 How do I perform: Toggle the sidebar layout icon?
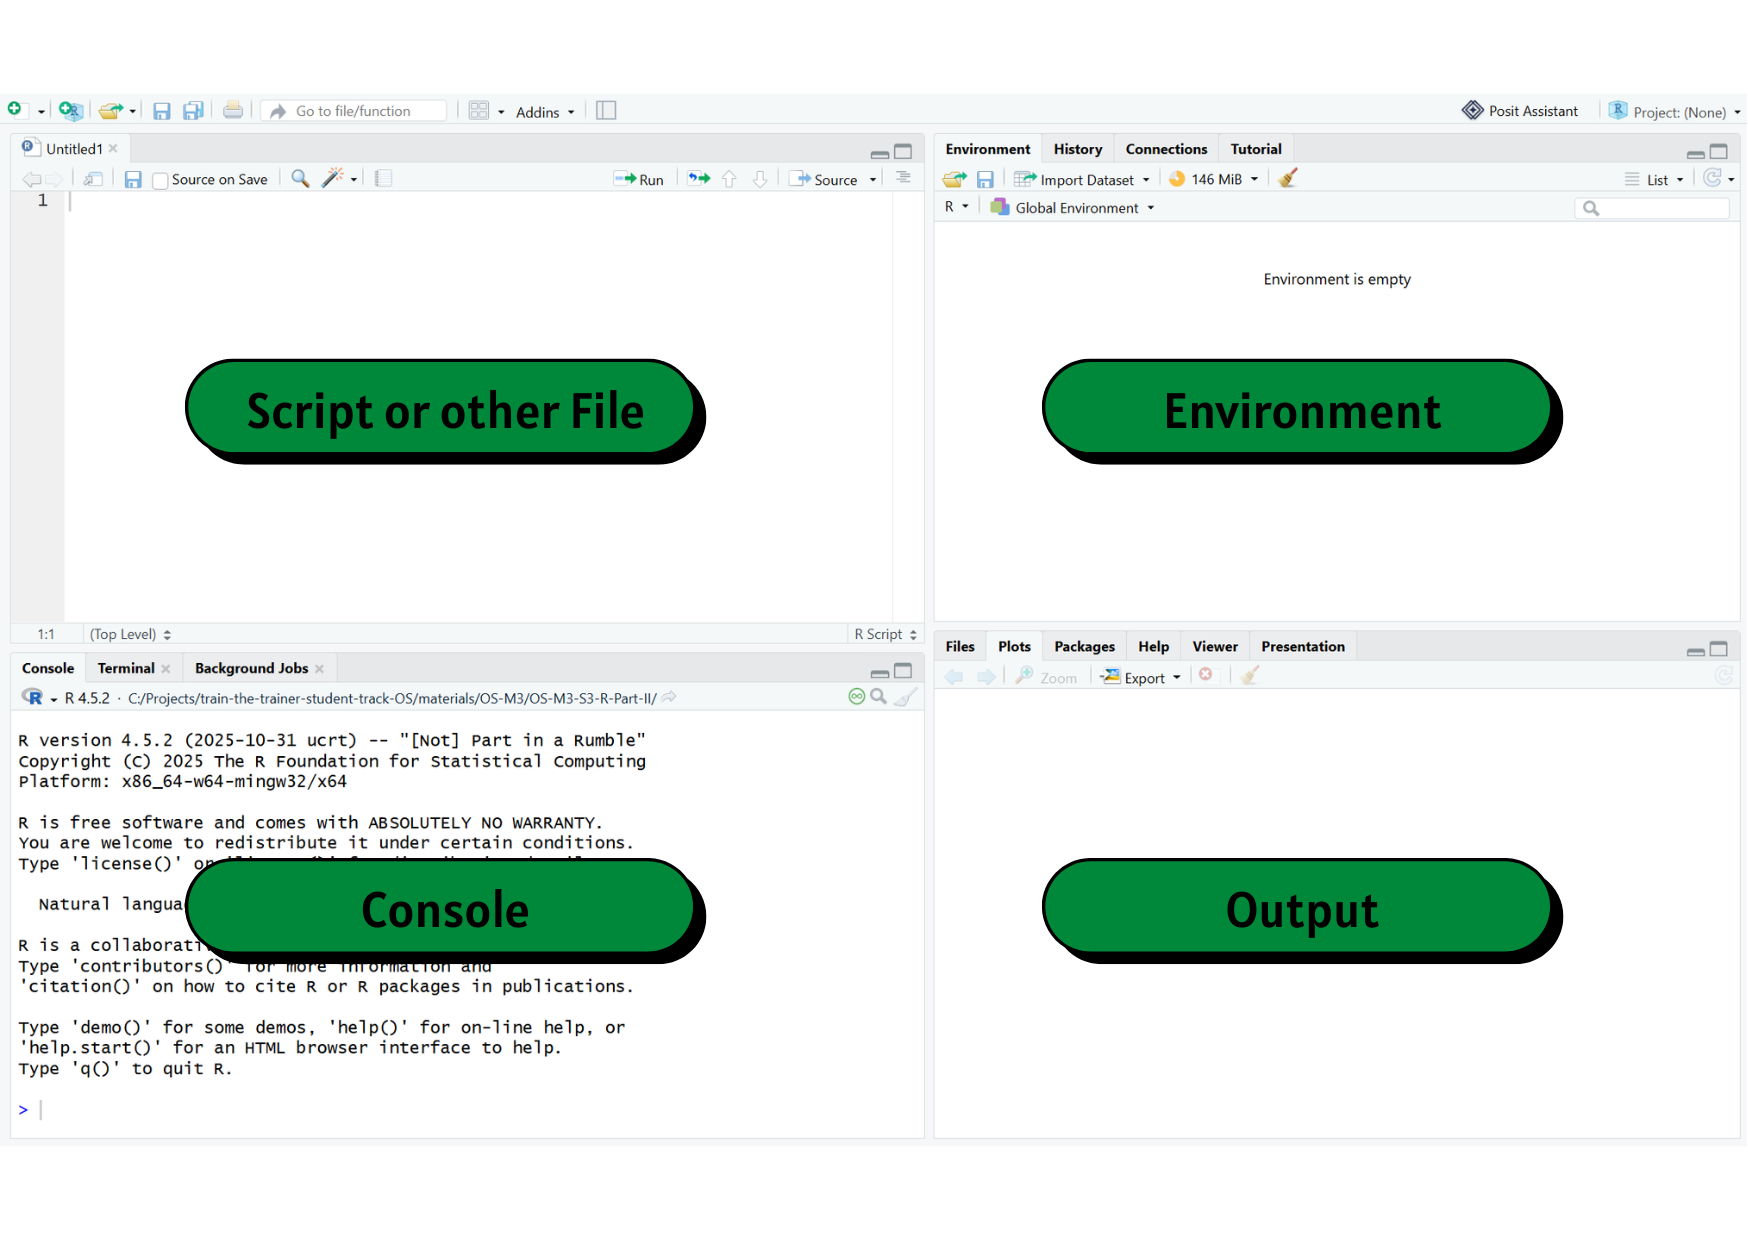pyautogui.click(x=606, y=110)
